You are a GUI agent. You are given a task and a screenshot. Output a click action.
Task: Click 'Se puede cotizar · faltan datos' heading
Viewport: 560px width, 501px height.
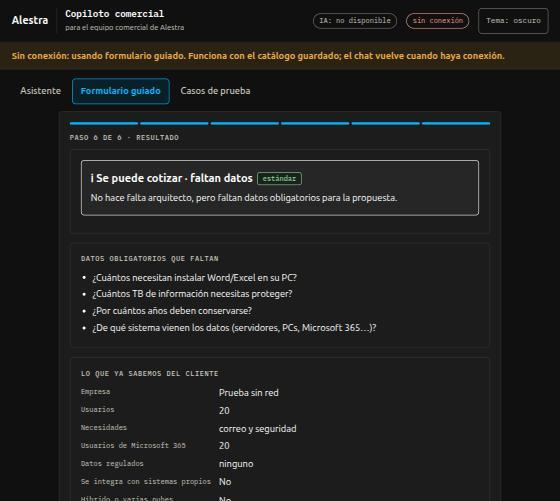(x=174, y=178)
